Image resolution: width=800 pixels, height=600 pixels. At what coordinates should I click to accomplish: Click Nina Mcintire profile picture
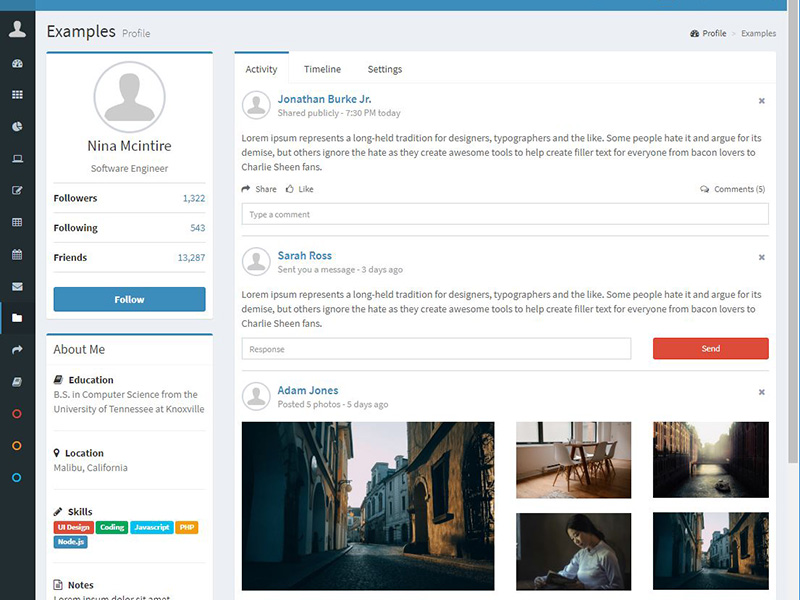130,97
